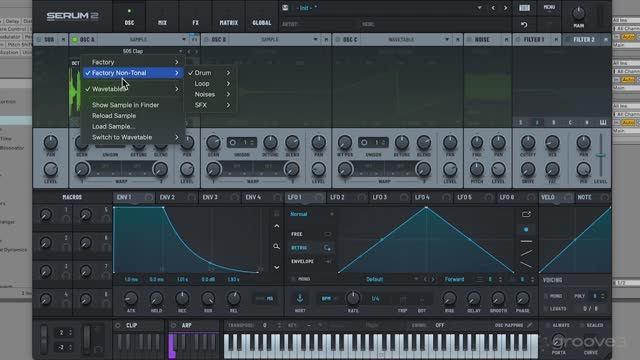Open the GLOBAL page
Screen dimensions: 640x360
262,23
